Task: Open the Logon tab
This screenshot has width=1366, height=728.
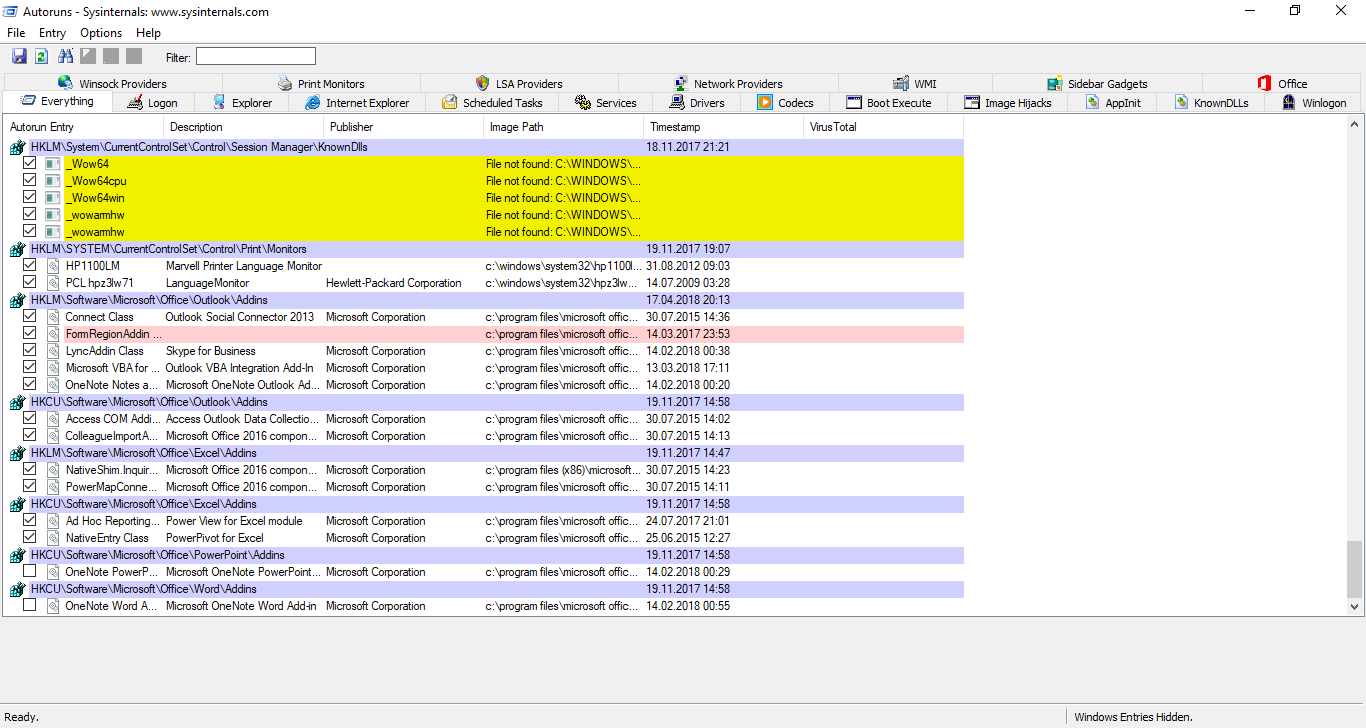Action: pyautogui.click(x=152, y=103)
